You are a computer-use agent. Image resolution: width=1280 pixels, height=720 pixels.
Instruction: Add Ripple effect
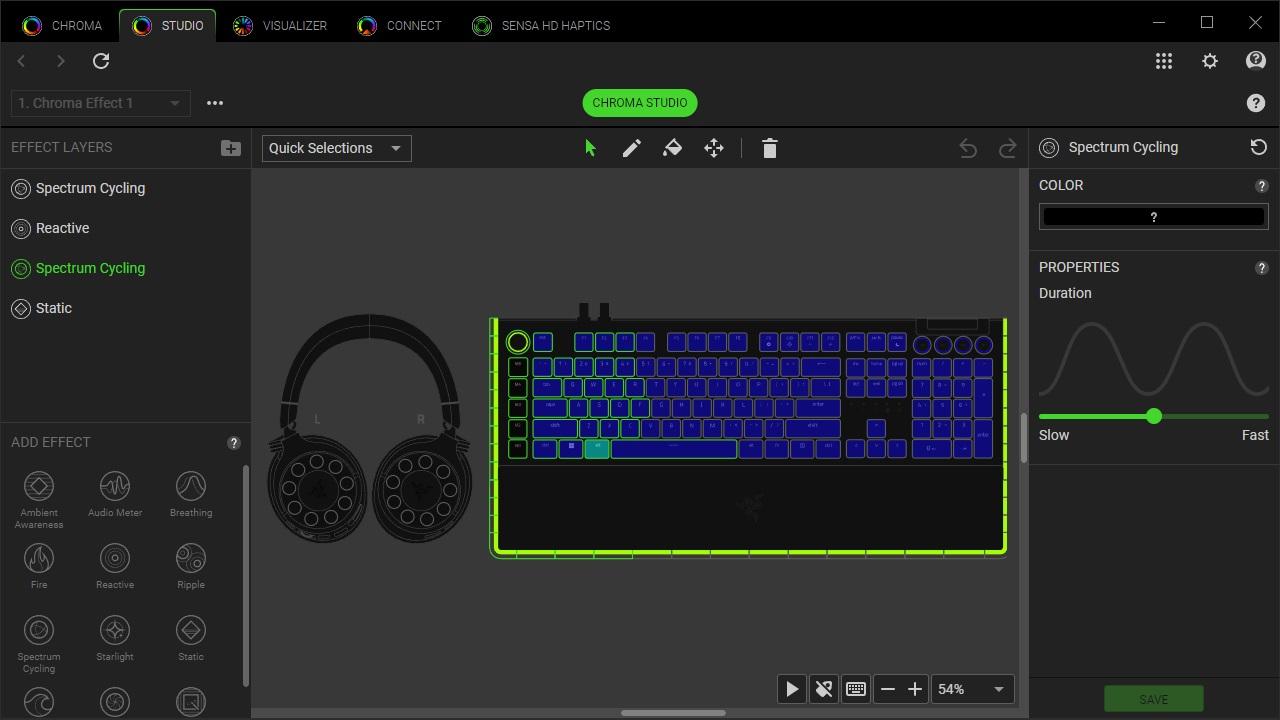click(191, 566)
